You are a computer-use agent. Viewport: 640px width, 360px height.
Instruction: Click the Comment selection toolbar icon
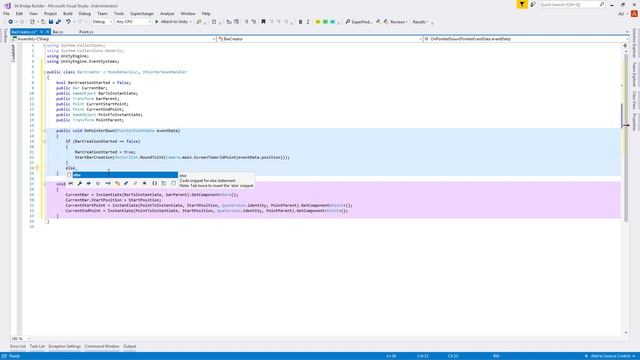point(247,22)
